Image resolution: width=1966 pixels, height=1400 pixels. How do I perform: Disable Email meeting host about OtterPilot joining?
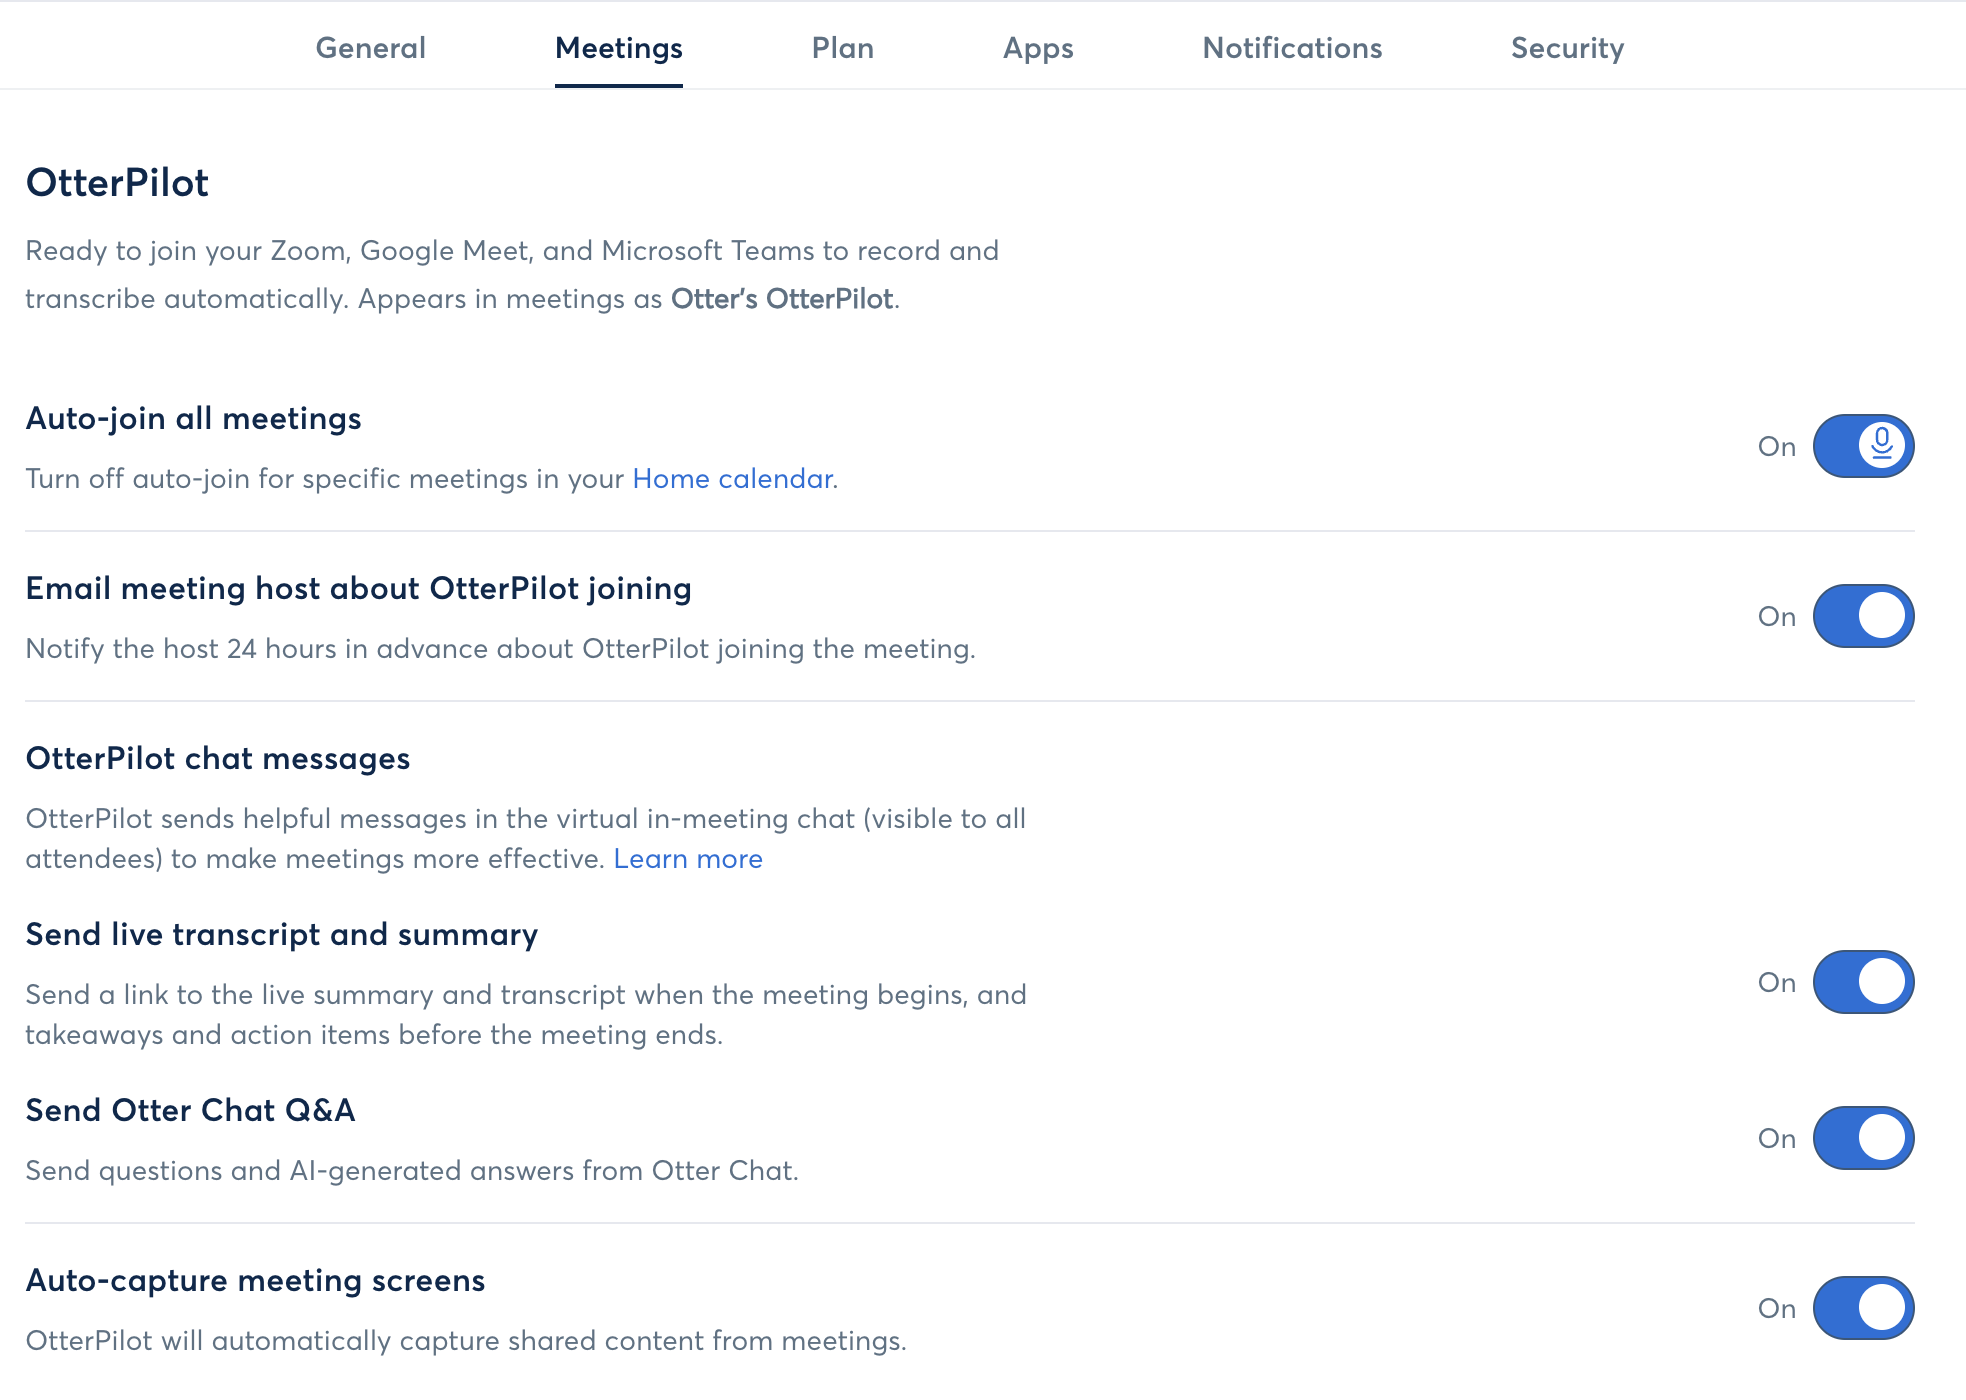click(x=1863, y=616)
